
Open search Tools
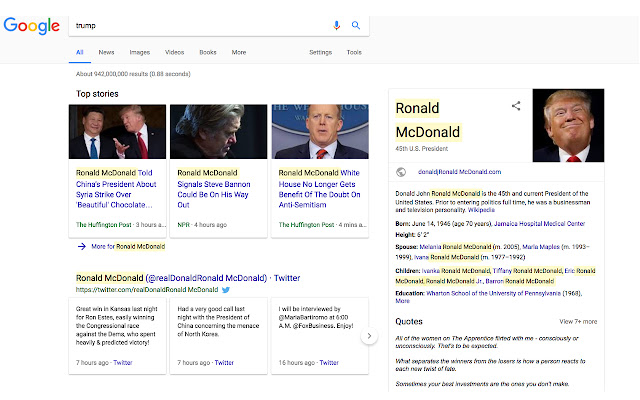point(354,52)
